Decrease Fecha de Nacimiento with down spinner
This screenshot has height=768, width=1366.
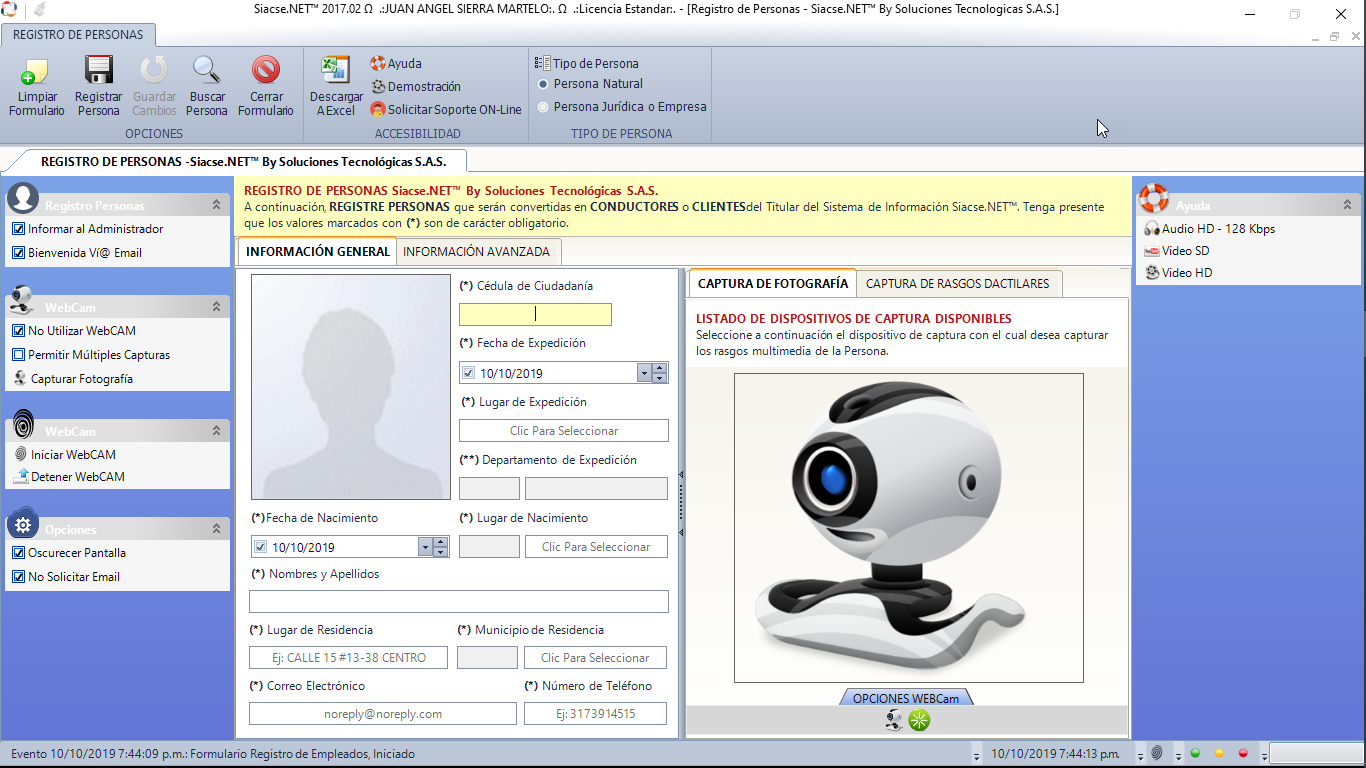pyautogui.click(x=440, y=552)
